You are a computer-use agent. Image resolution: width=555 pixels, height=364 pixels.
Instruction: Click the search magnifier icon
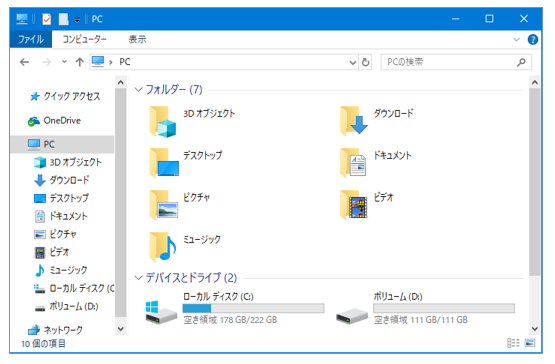(x=521, y=62)
